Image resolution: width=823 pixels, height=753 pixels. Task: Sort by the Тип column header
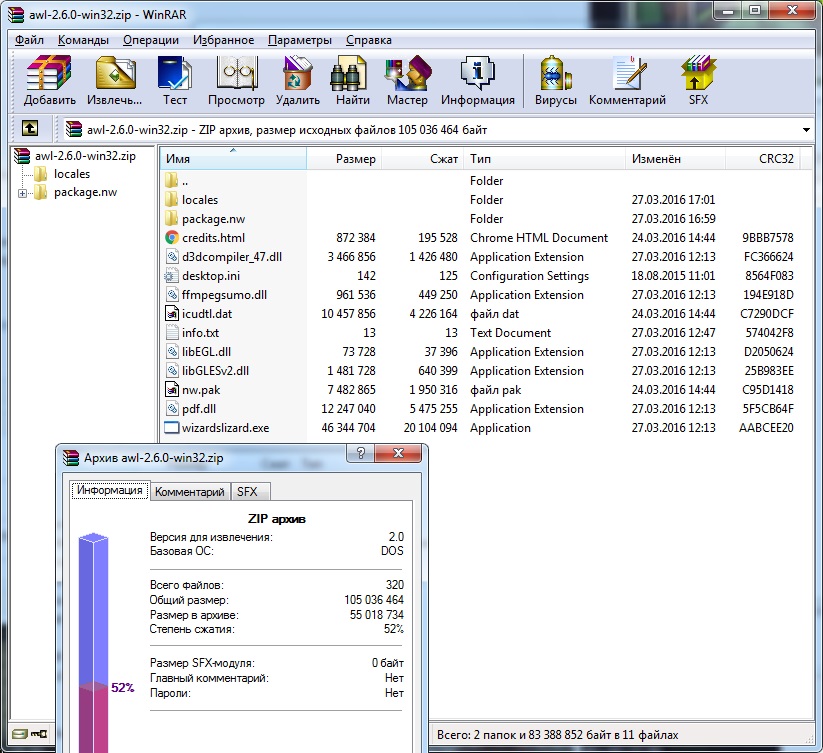tap(544, 158)
